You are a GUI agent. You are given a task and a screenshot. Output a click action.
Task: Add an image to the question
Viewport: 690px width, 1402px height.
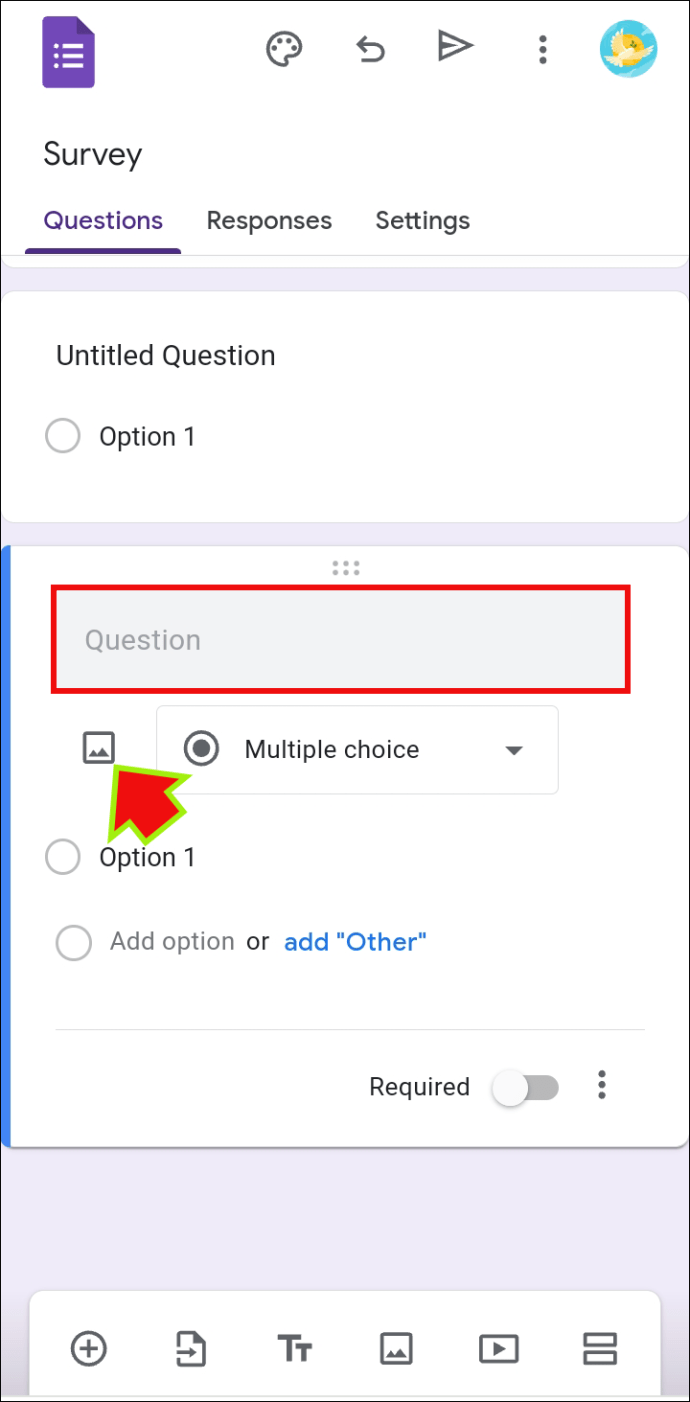98,747
